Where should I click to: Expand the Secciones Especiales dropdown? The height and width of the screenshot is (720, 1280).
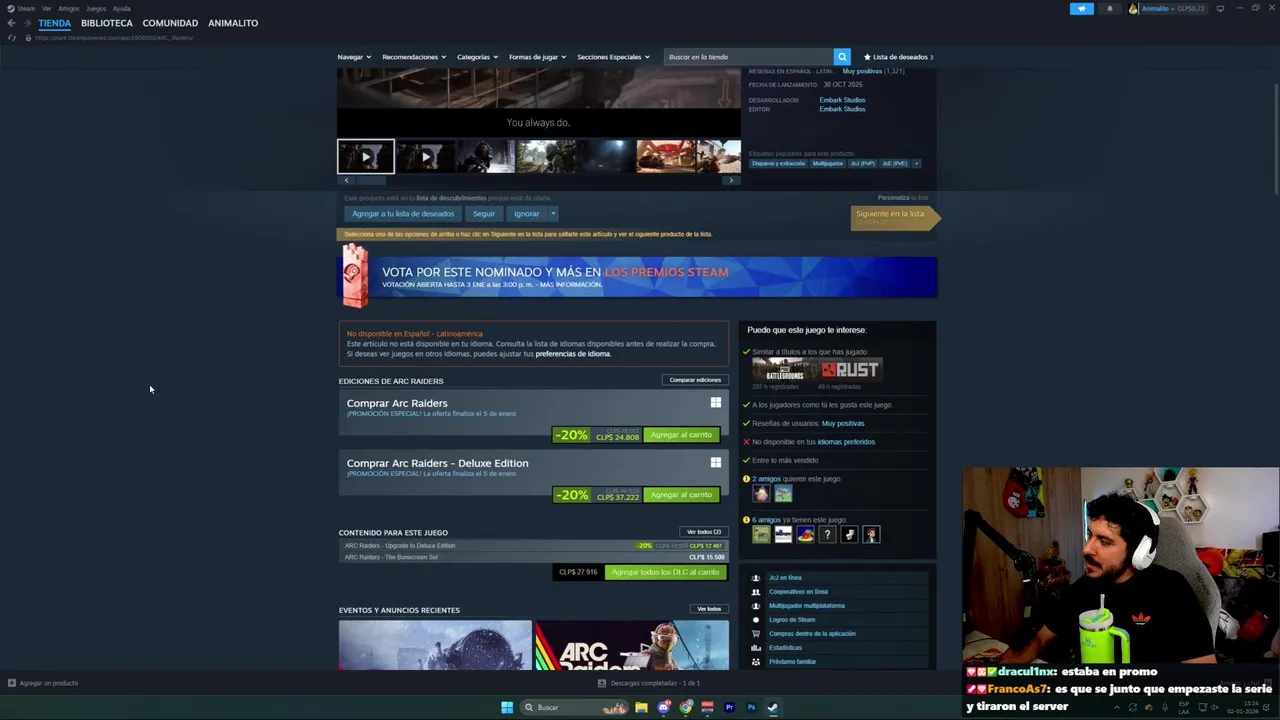(613, 57)
